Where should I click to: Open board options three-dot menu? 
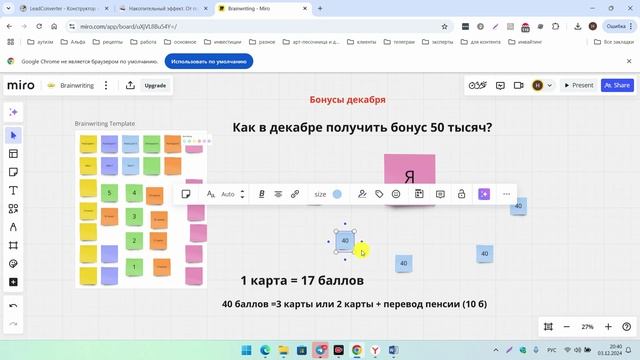(x=106, y=85)
